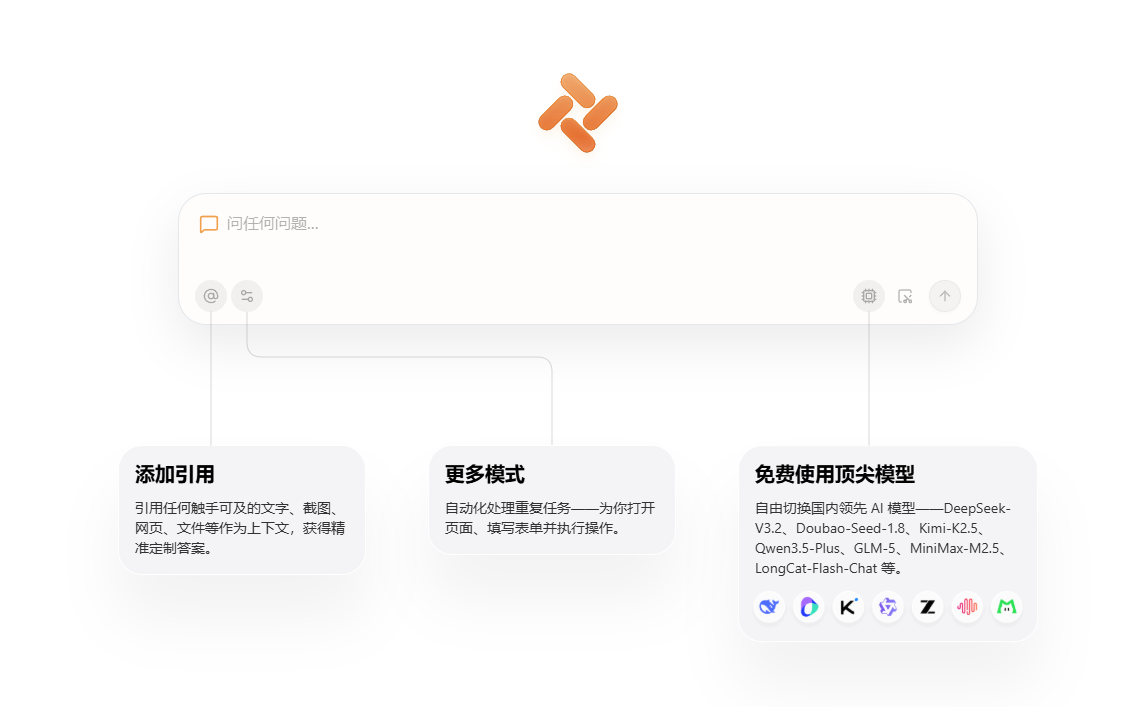Select the Doubao model icon
Screen dimensions: 1129x707
(x=808, y=607)
